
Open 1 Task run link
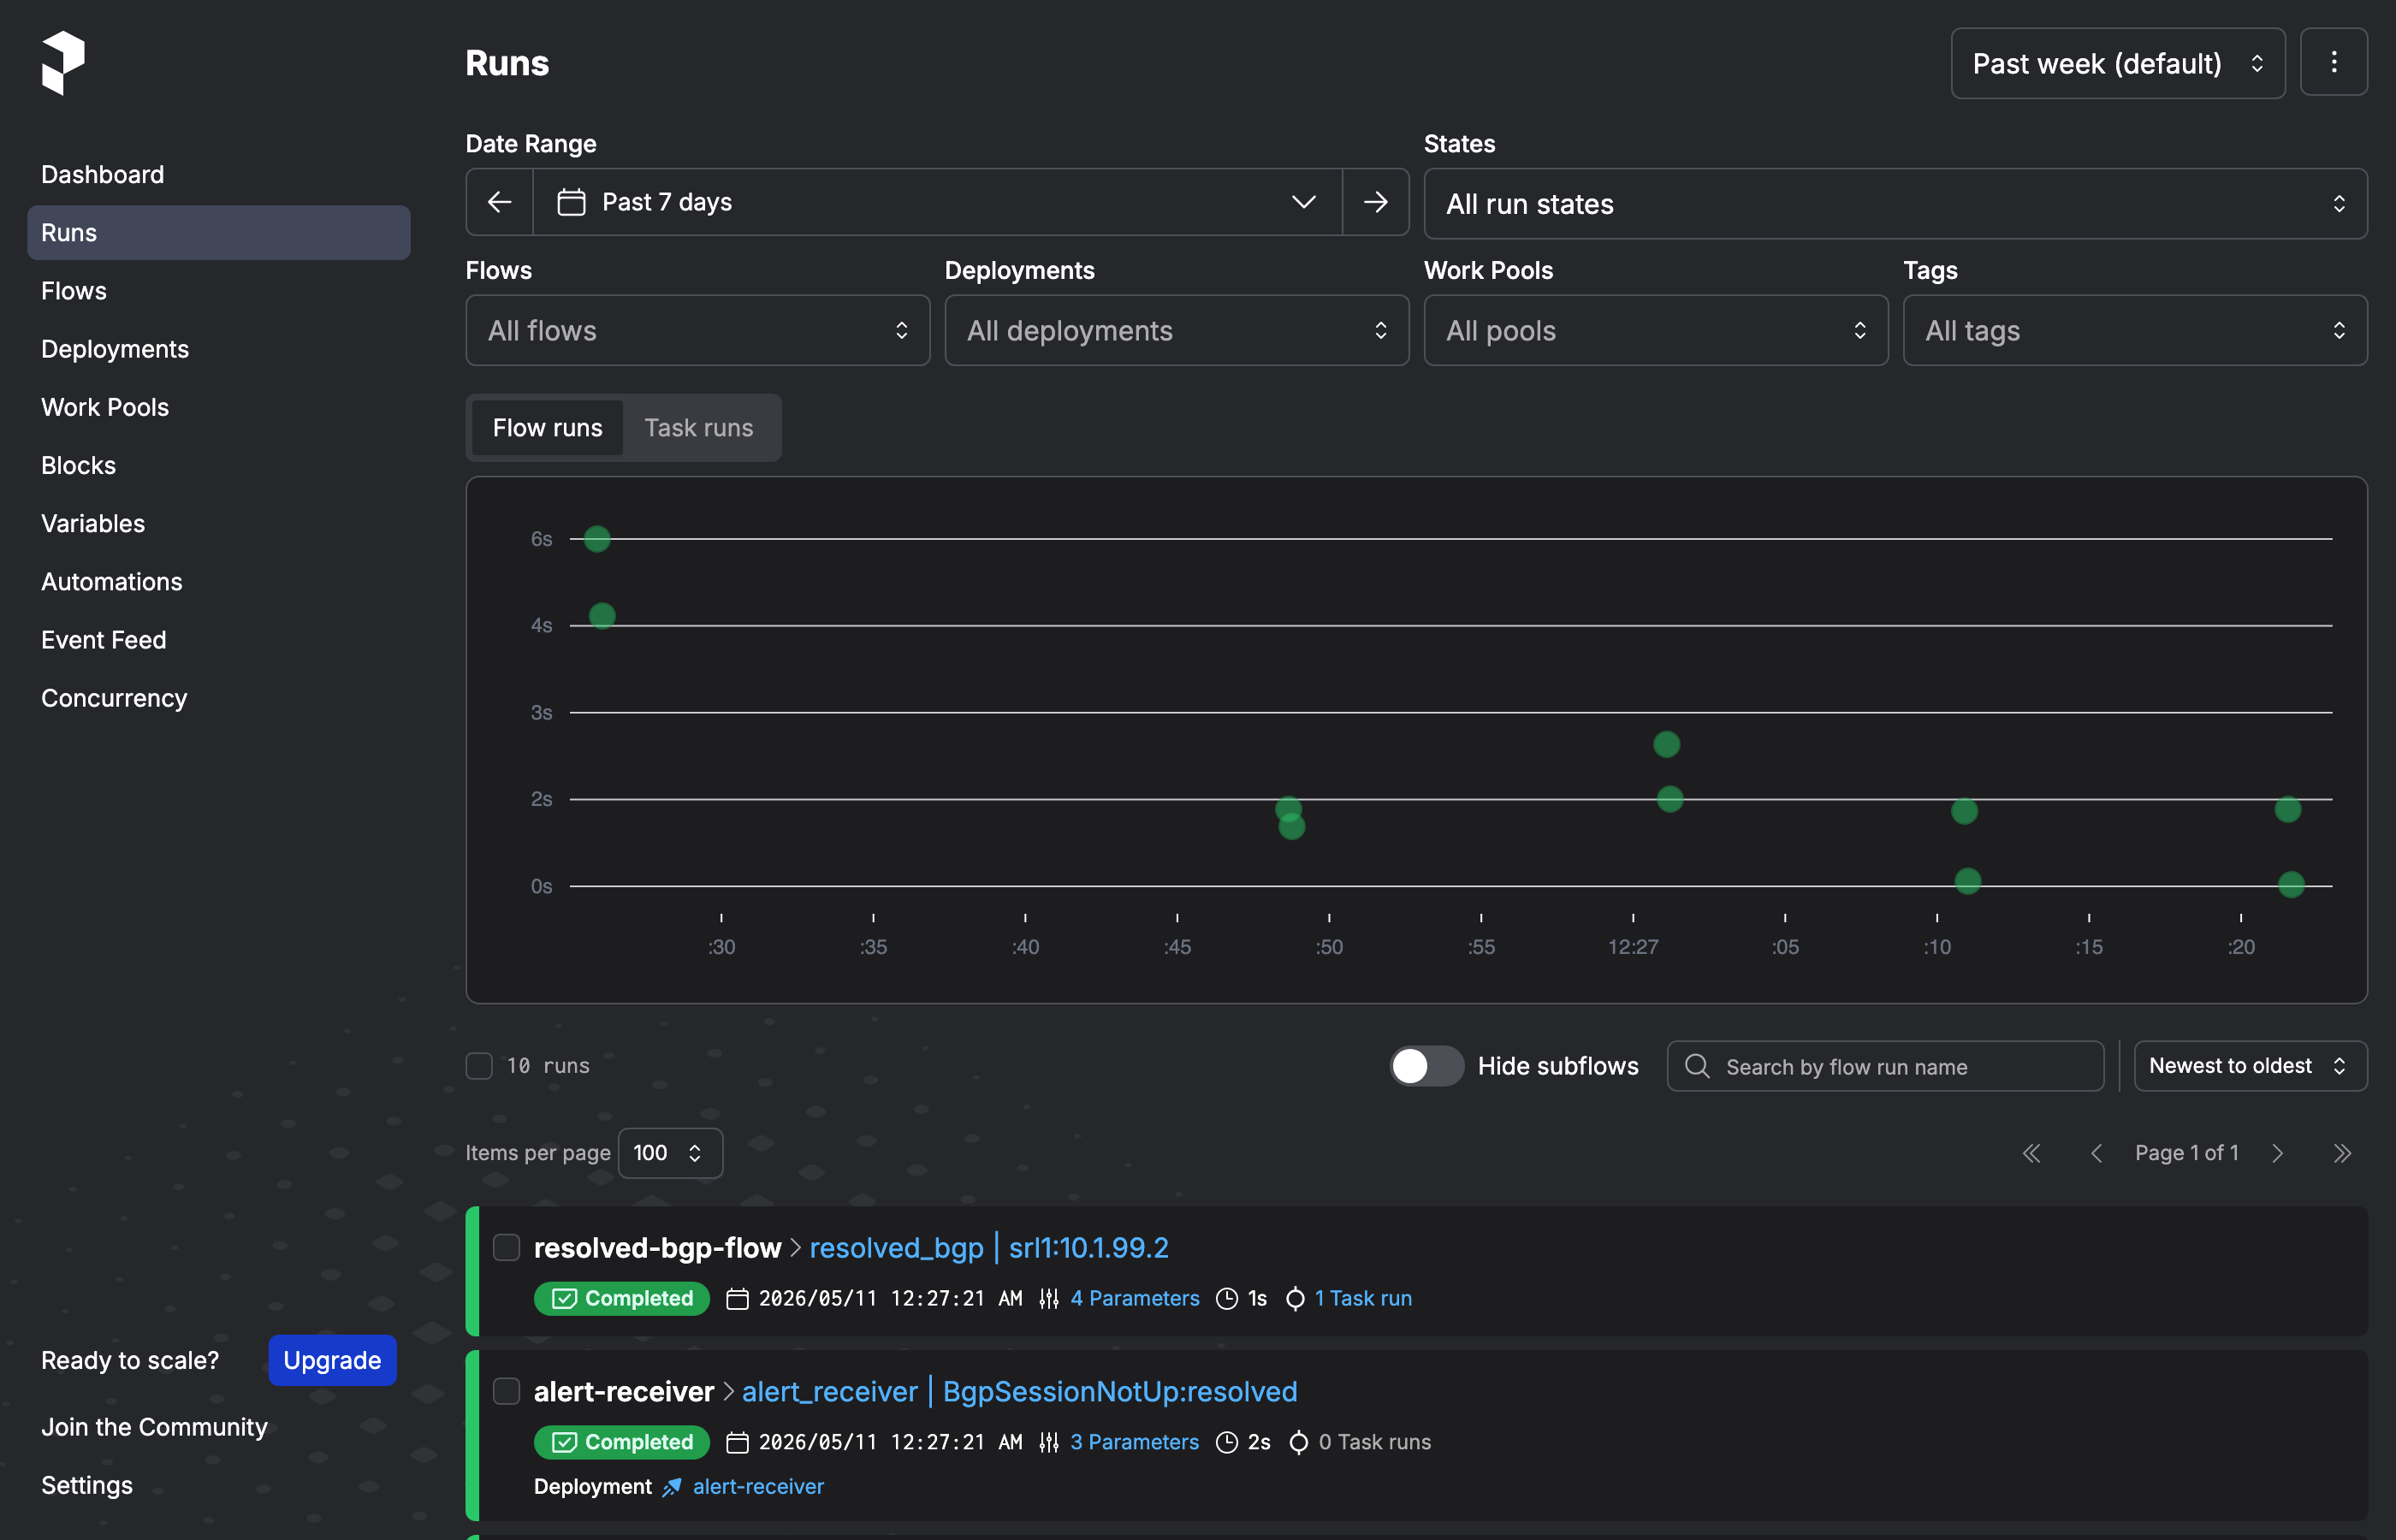tap(1363, 1298)
